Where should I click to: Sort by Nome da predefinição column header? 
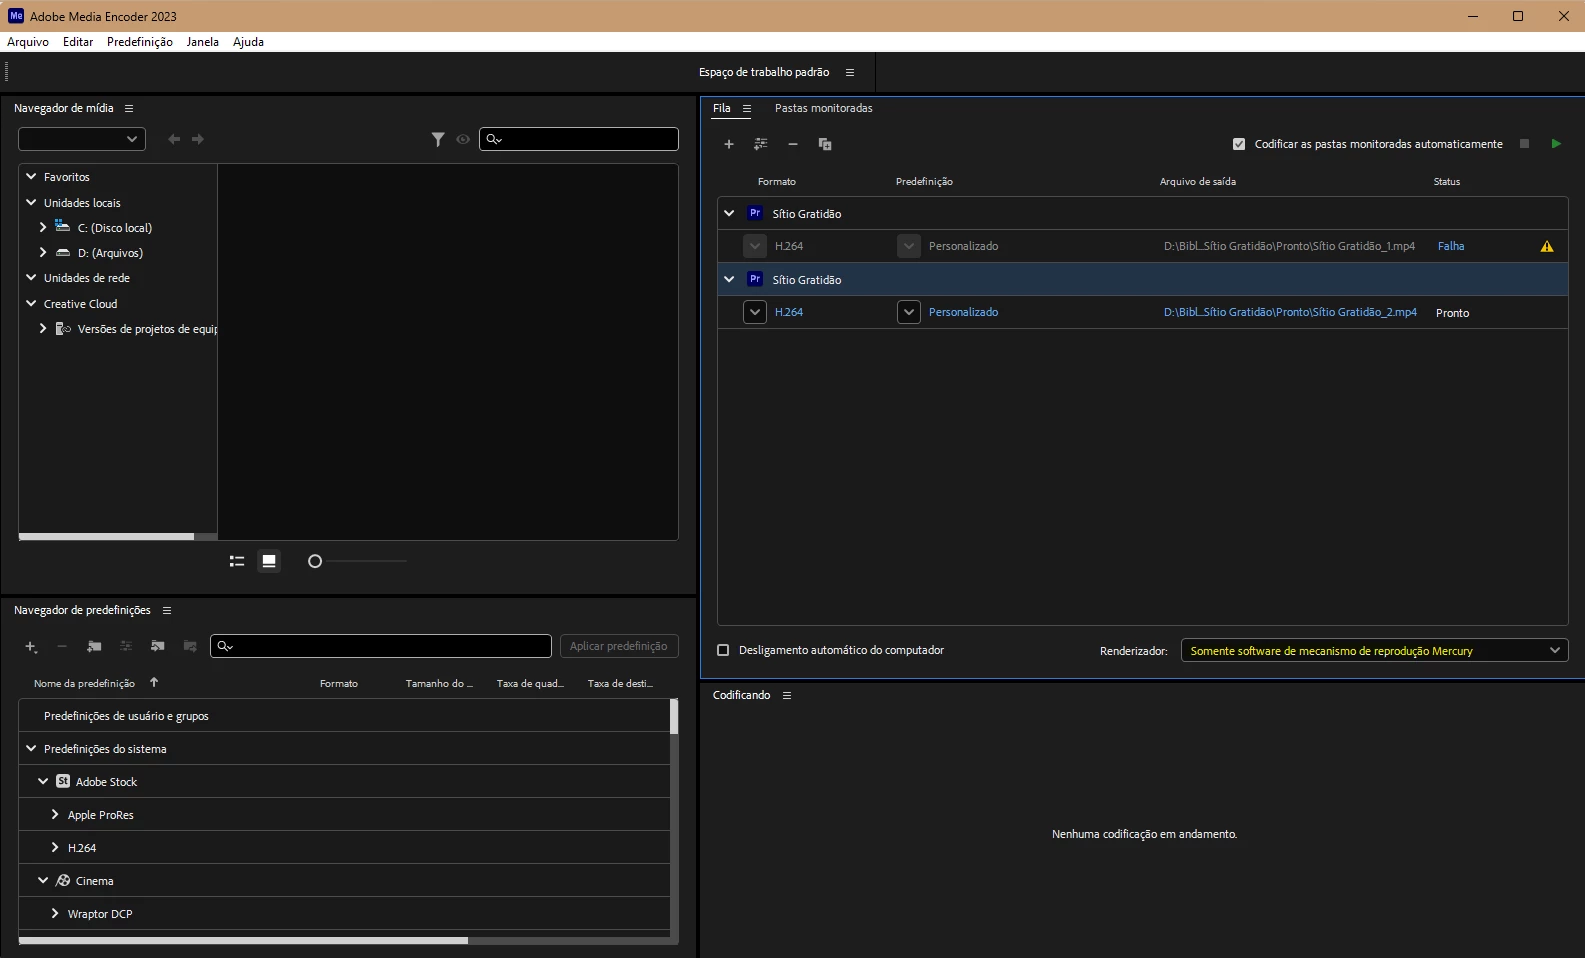tap(84, 683)
